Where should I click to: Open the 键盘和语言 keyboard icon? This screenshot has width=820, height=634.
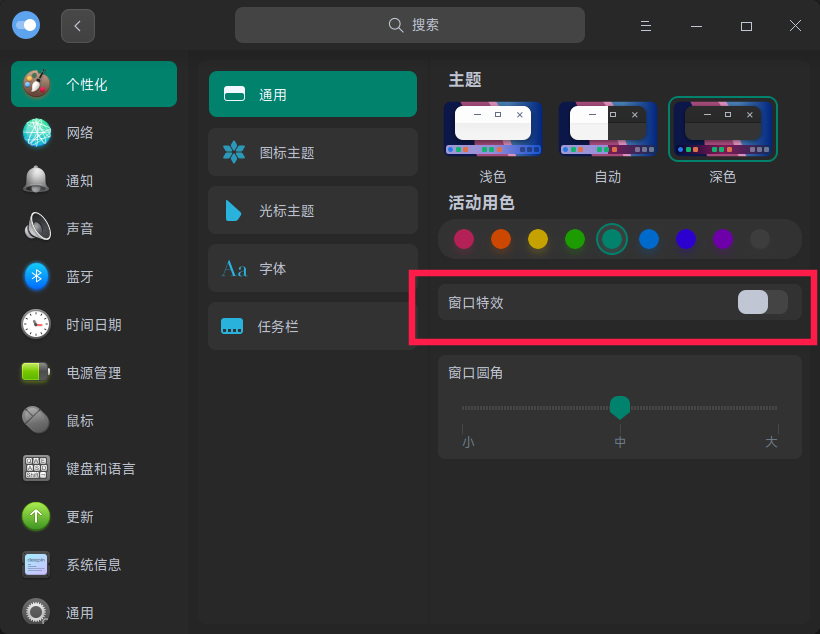36,468
